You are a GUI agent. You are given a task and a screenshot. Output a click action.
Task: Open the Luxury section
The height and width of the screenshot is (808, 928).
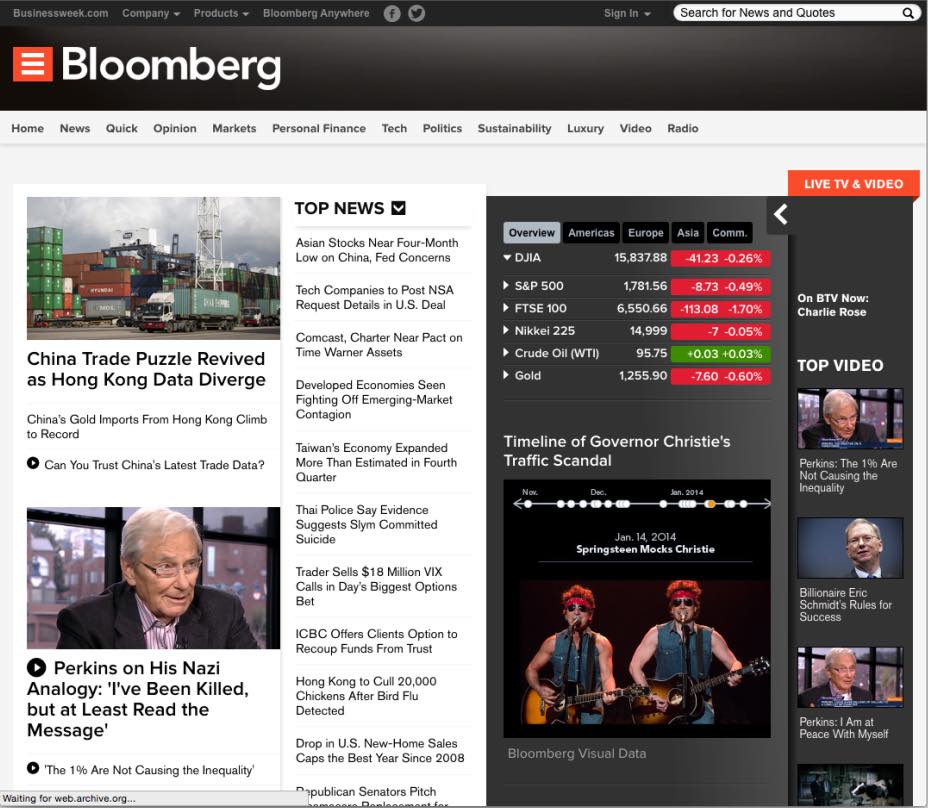click(585, 128)
